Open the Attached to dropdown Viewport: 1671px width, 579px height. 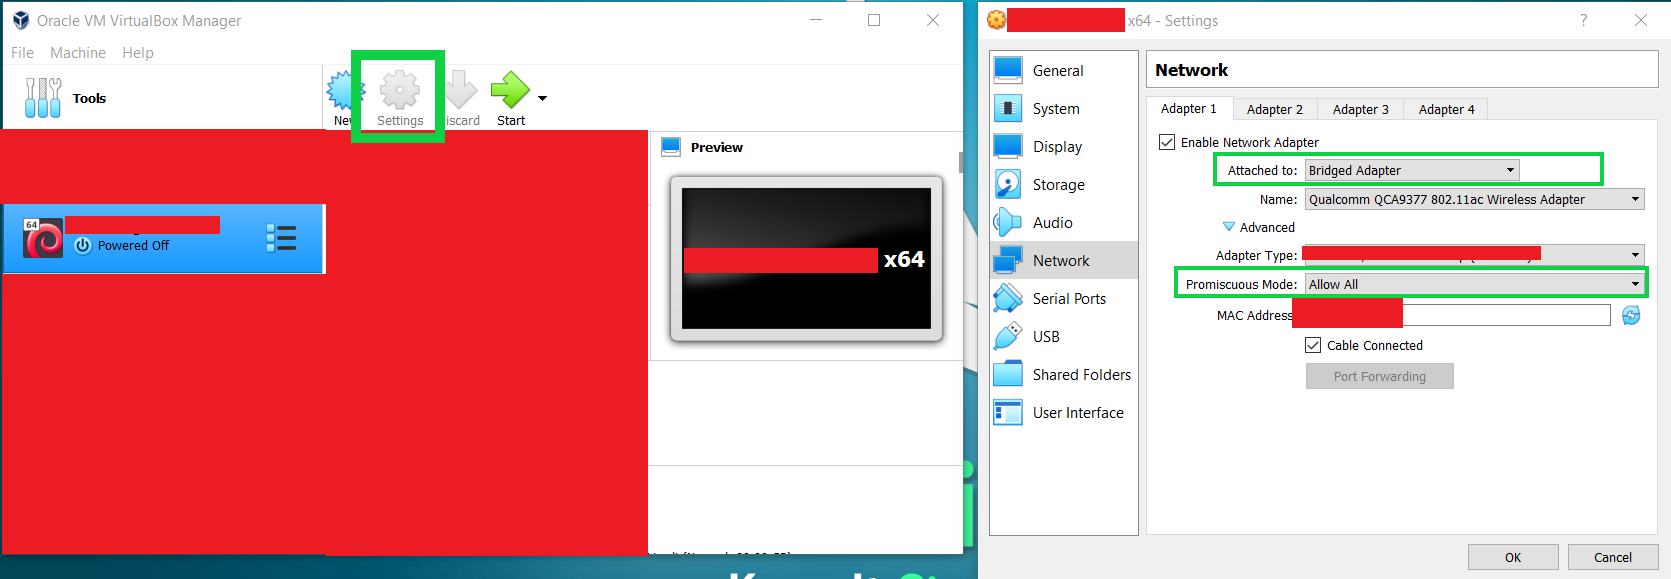tap(1412, 171)
